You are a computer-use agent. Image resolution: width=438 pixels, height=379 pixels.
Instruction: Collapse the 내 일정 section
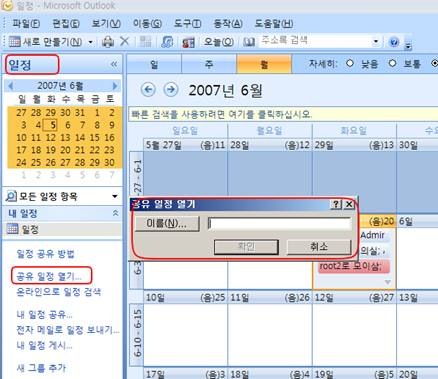click(x=115, y=213)
